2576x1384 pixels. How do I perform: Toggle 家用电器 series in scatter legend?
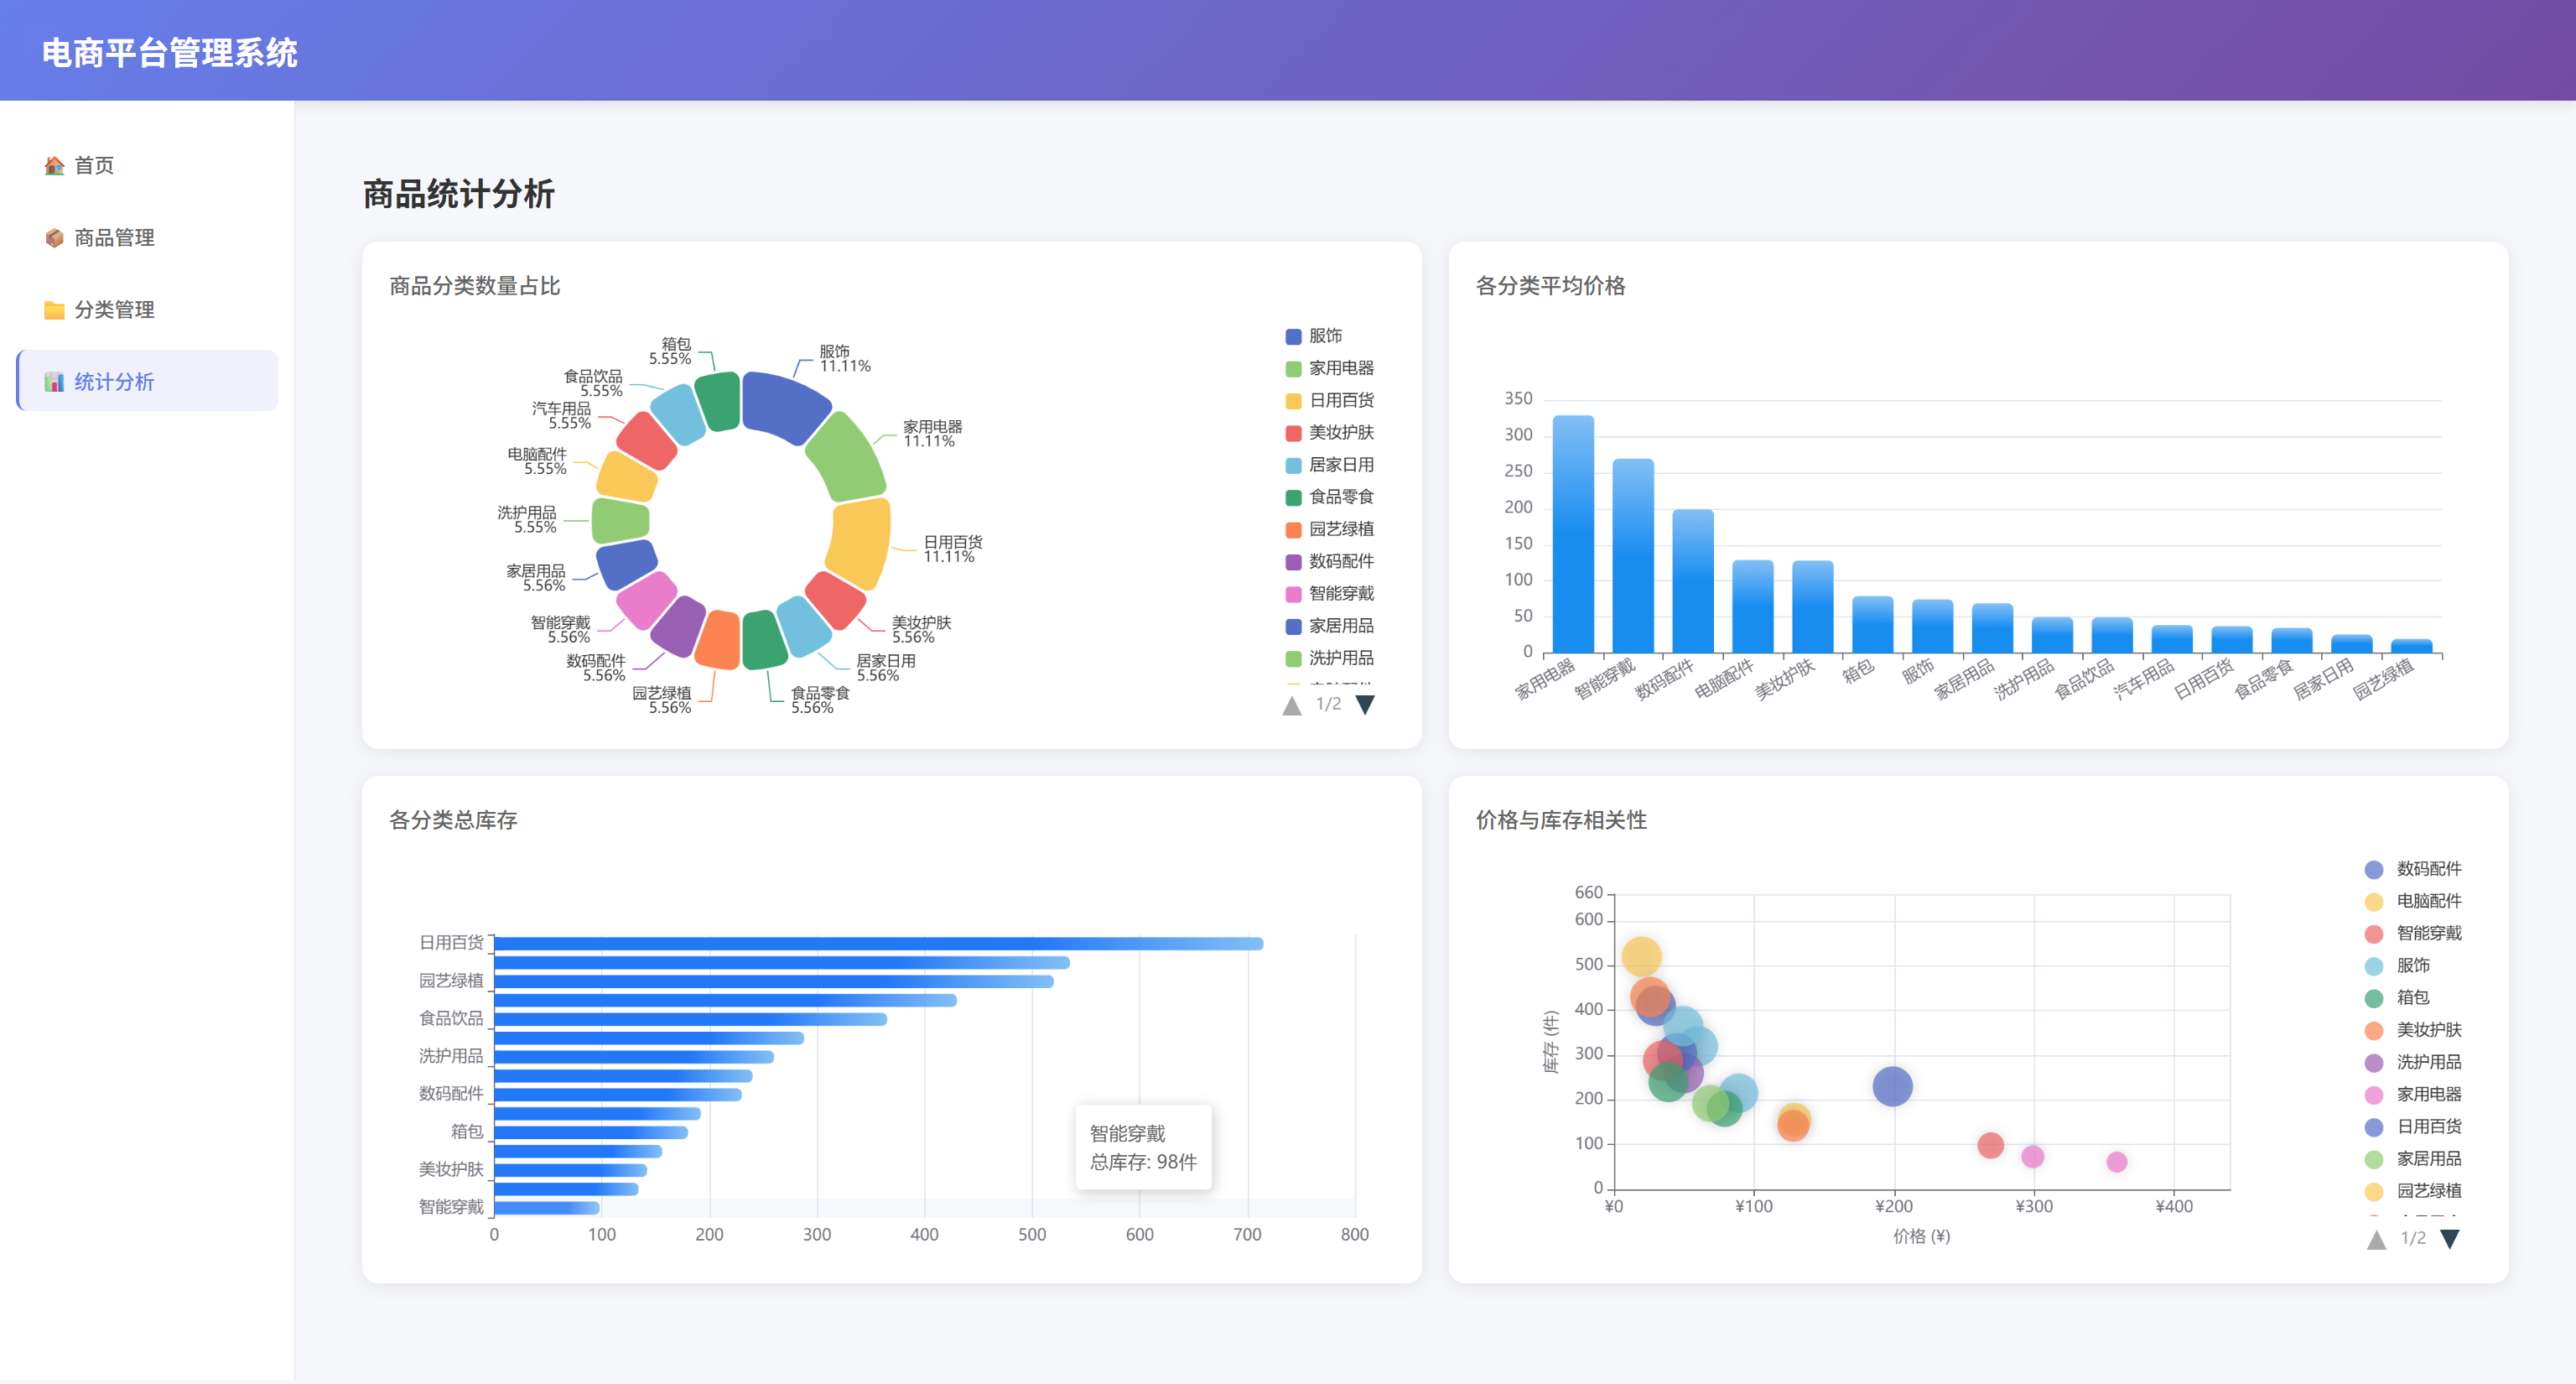pos(2414,1095)
